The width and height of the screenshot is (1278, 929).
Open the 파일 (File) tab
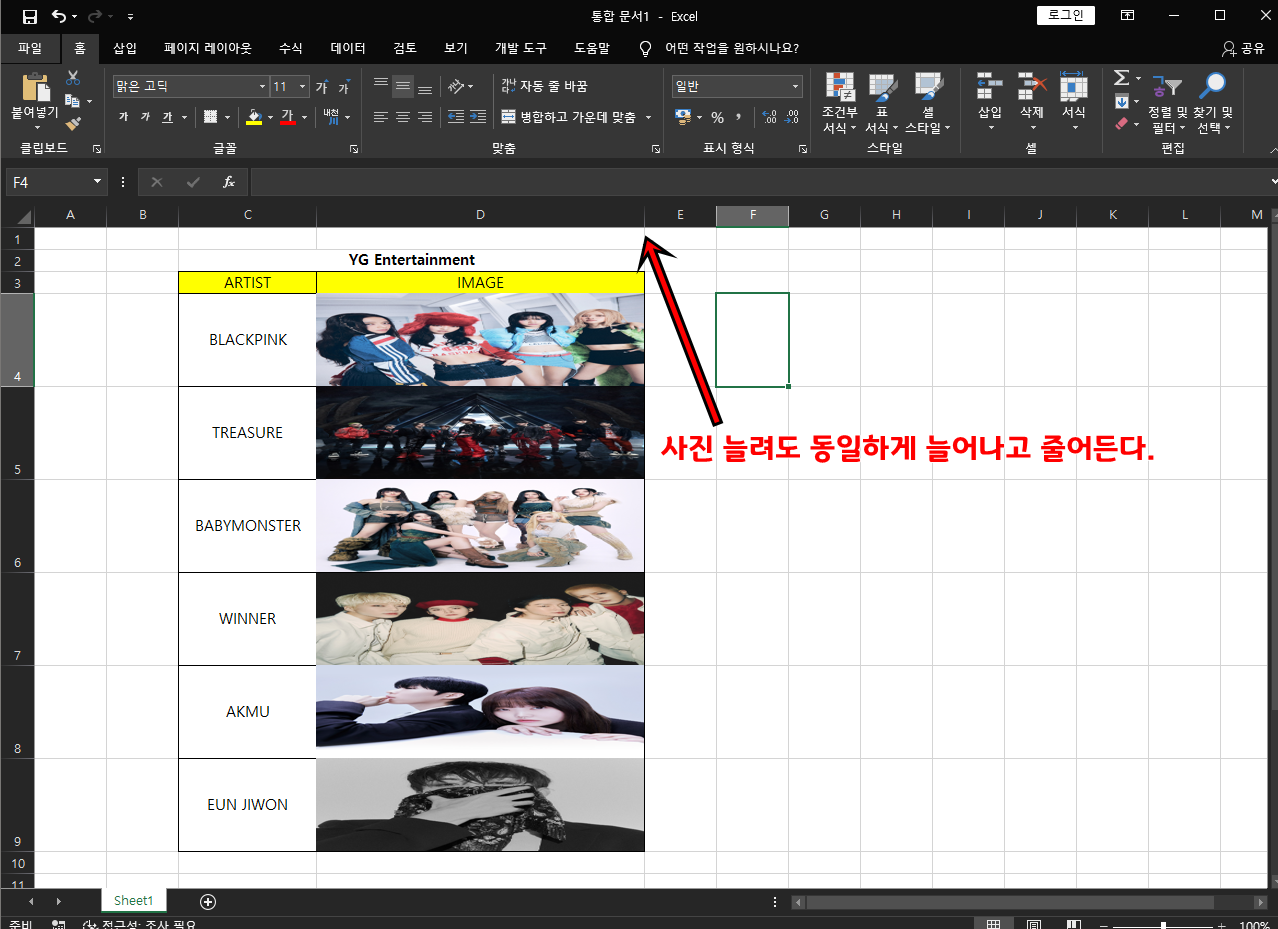point(30,48)
